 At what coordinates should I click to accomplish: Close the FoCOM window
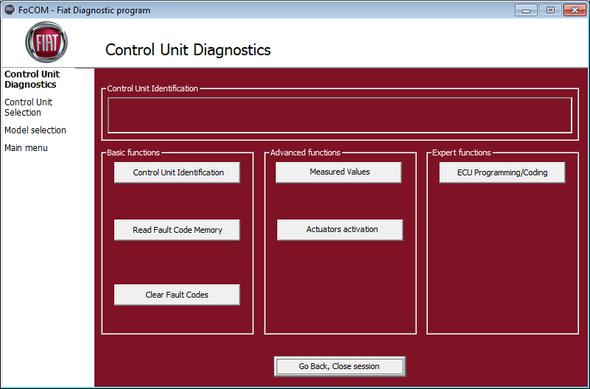[575, 10]
